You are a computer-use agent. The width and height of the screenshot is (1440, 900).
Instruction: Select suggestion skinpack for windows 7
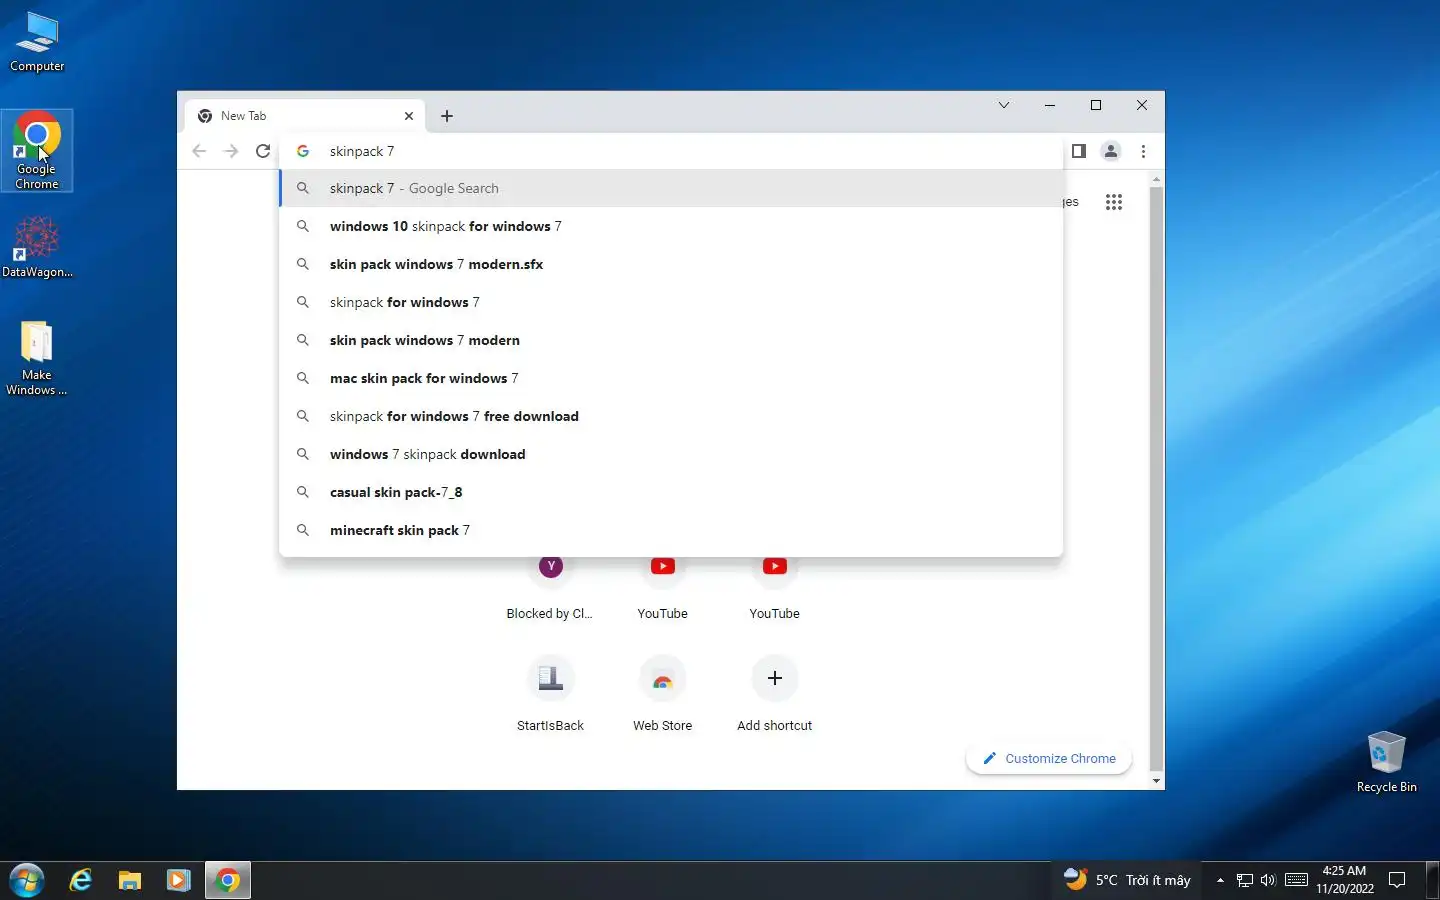[x=671, y=302]
